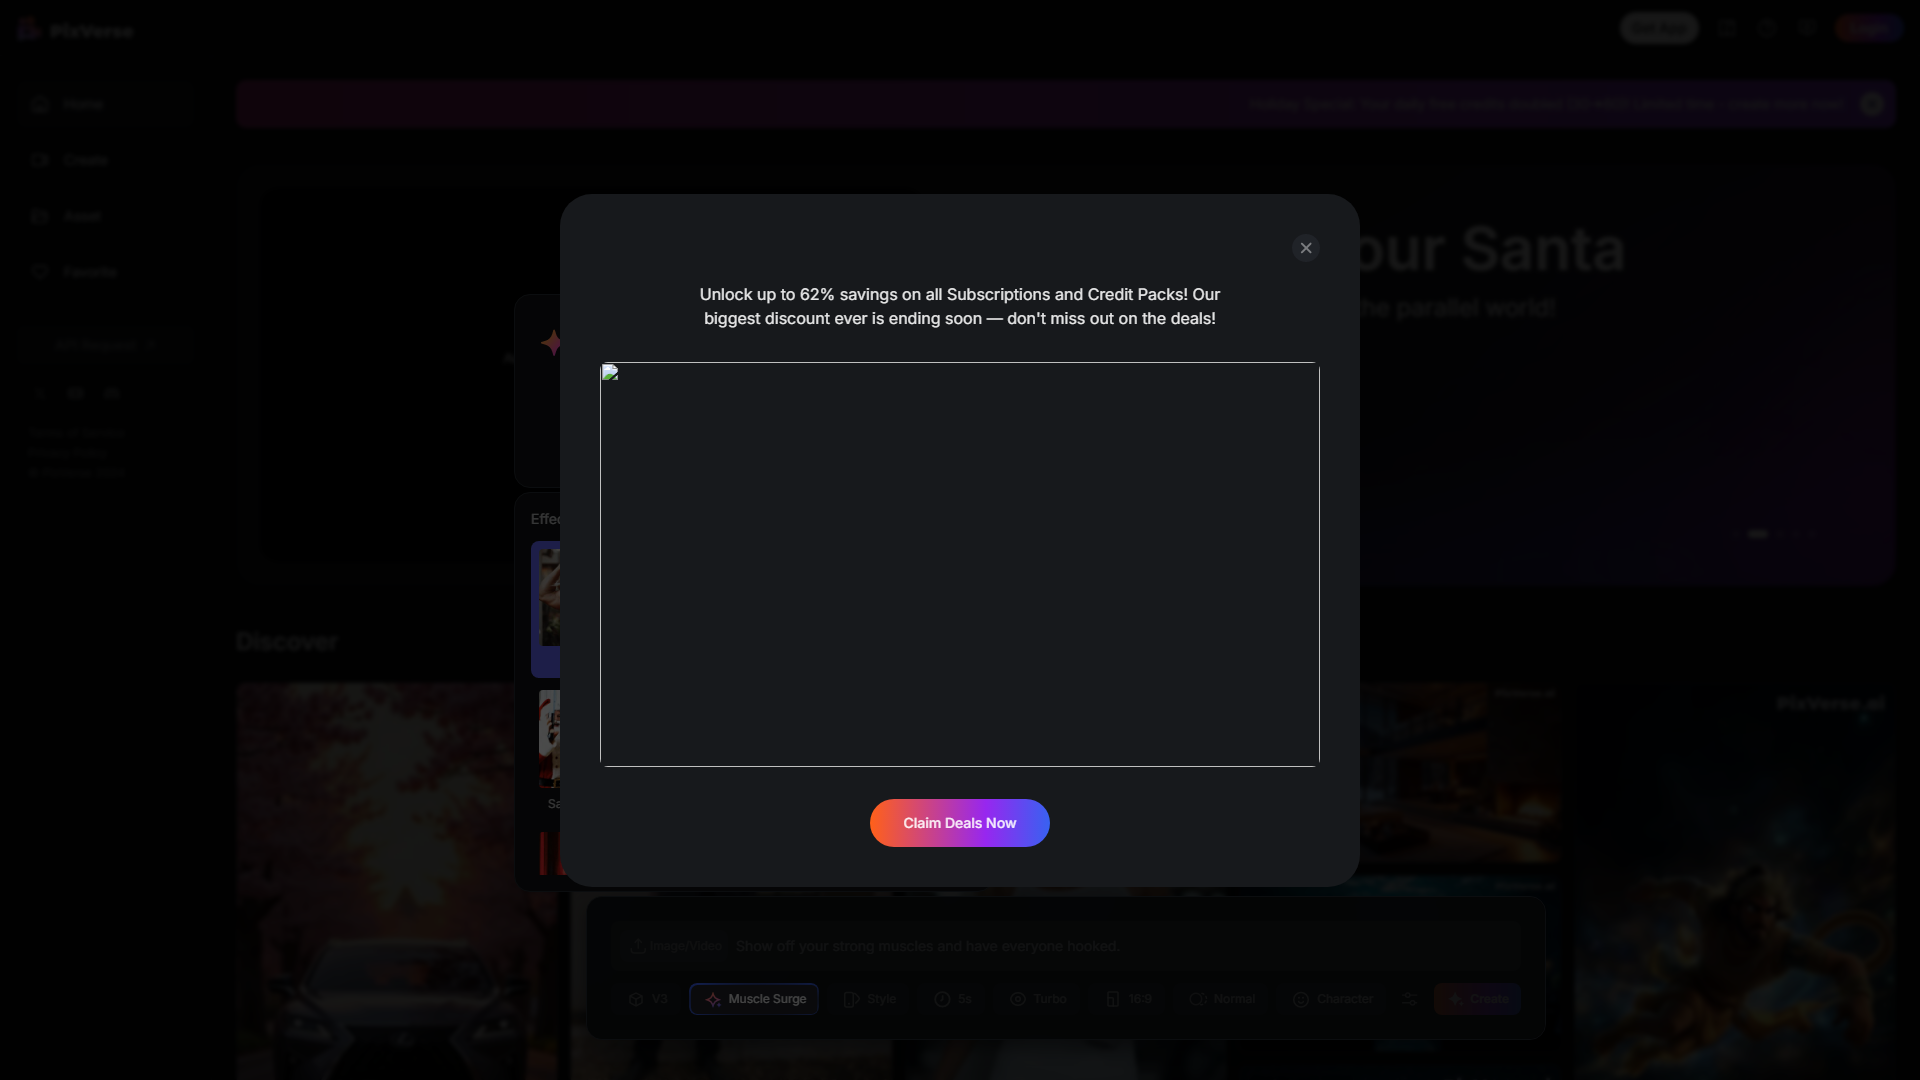This screenshot has height=1080, width=1920.
Task: Click the Home sidebar icon
Action: click(38, 103)
